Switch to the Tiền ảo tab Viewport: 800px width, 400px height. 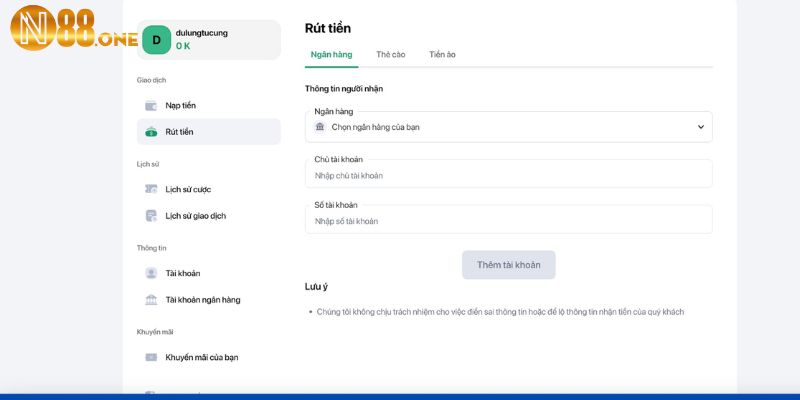click(442, 54)
